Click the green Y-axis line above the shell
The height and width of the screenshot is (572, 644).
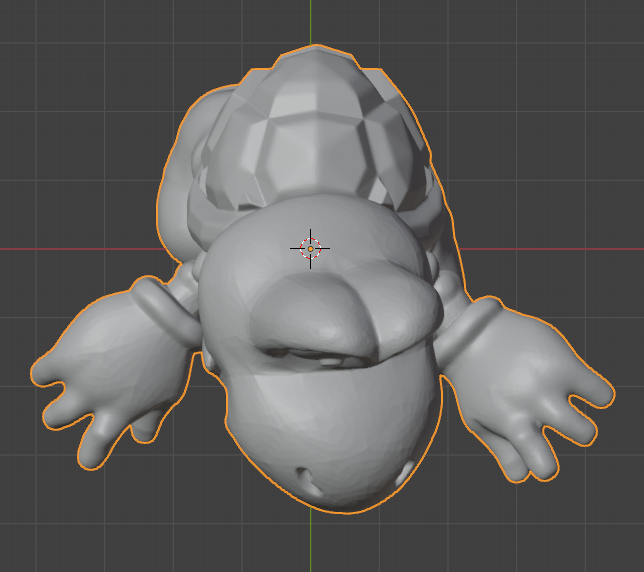[310, 20]
